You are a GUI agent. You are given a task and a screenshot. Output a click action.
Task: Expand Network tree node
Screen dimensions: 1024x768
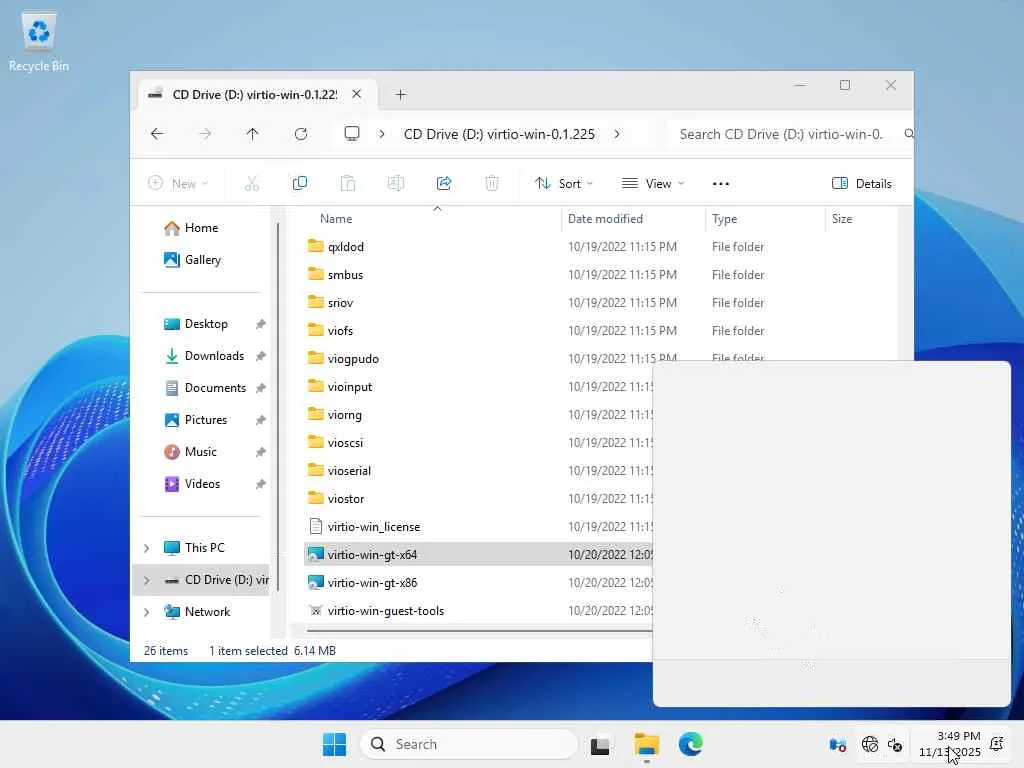point(147,612)
